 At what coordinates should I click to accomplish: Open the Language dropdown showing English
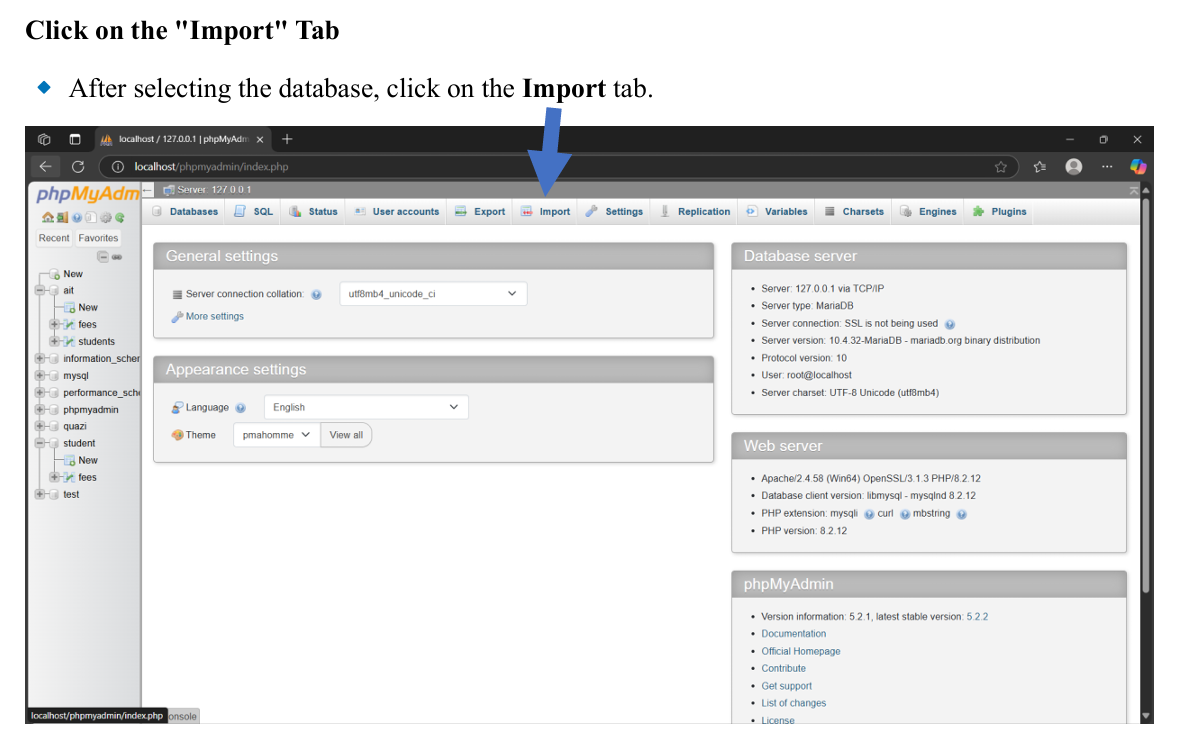tap(366, 407)
